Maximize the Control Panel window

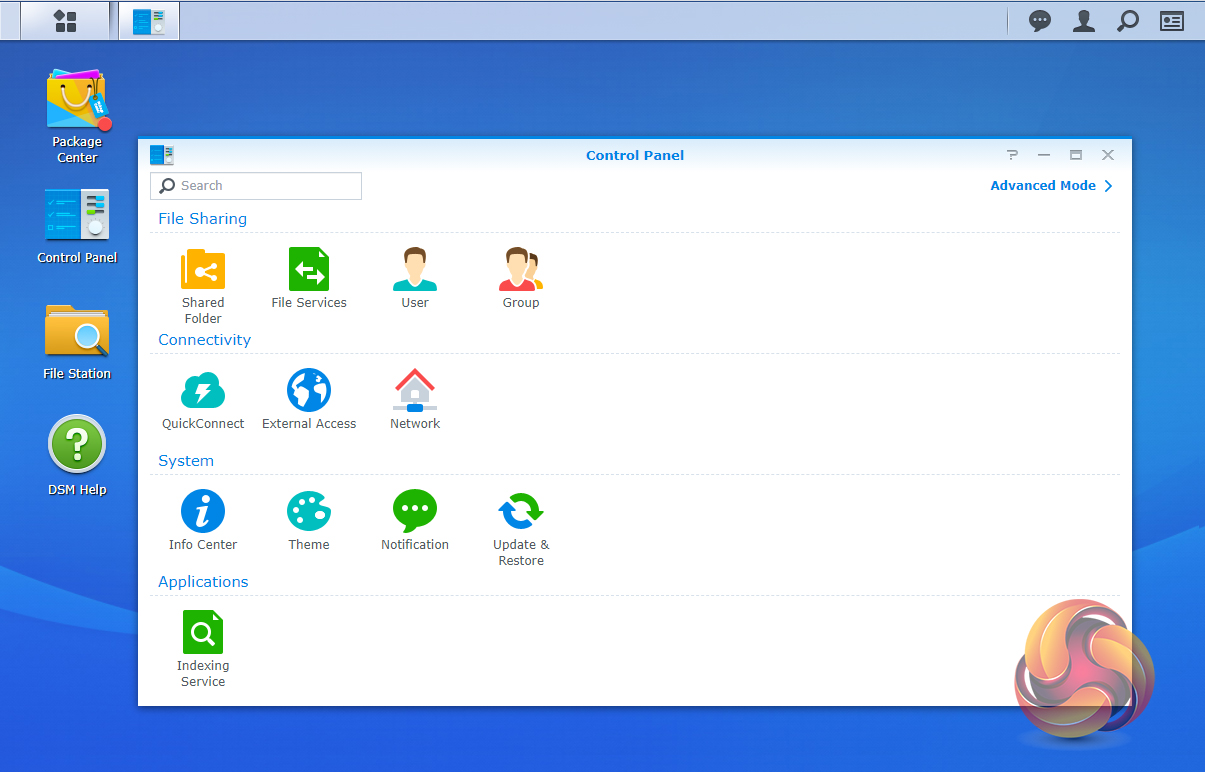point(1076,155)
